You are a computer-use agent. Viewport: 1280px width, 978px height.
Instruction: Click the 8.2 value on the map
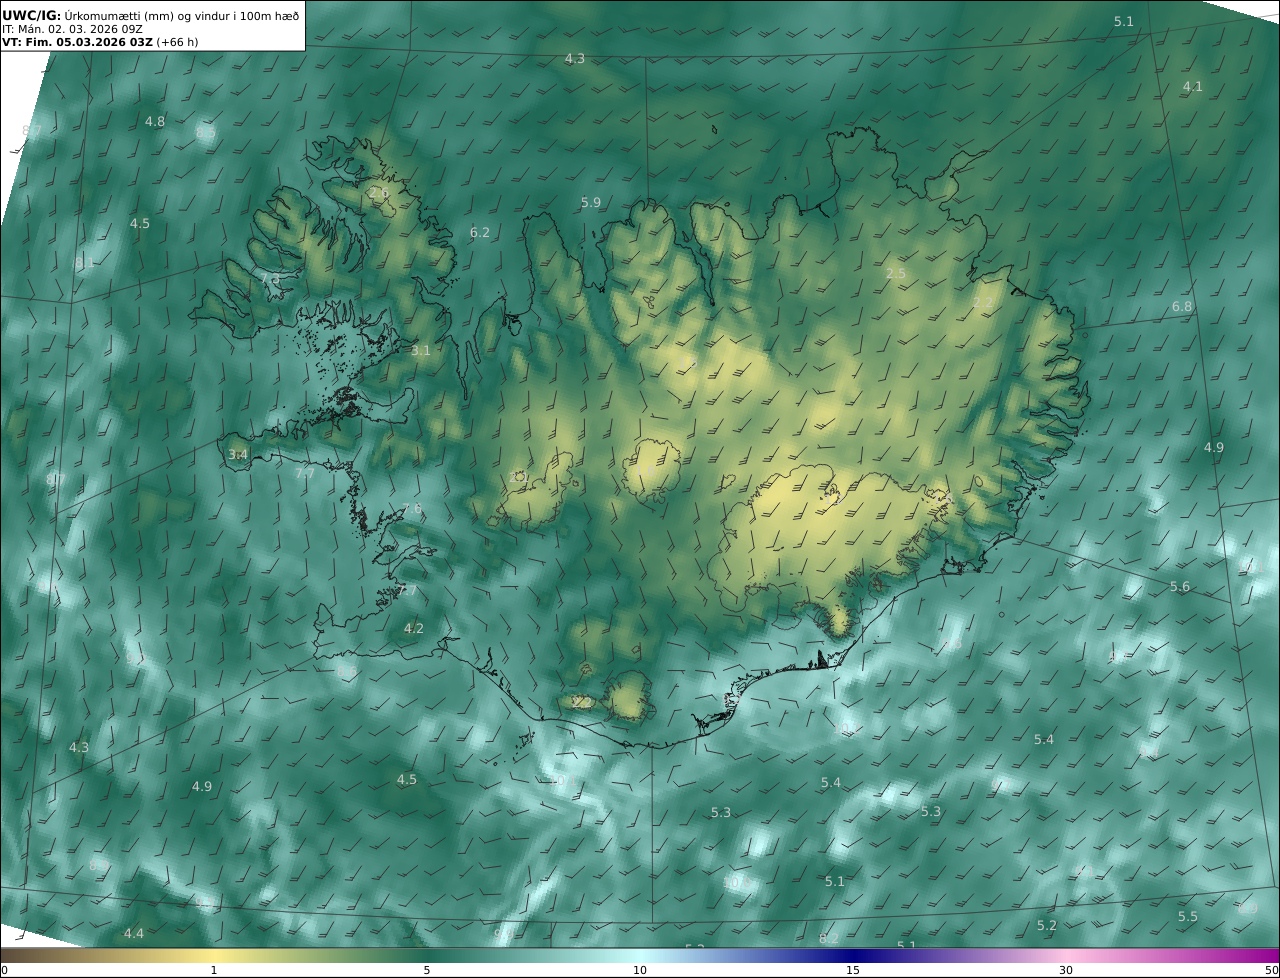pos(829,939)
